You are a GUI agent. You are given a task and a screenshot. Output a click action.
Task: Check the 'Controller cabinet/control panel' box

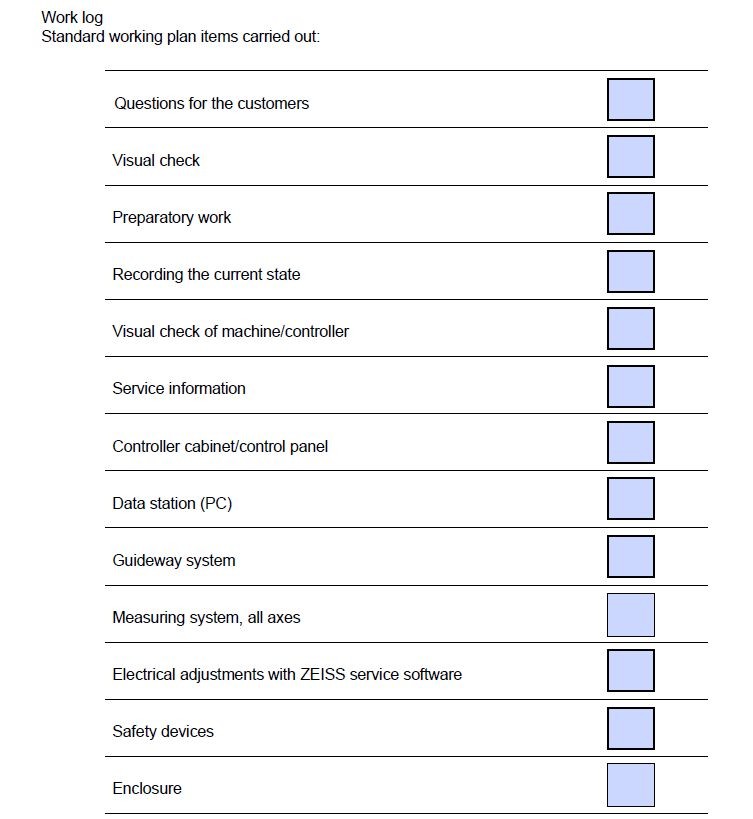tap(630, 443)
